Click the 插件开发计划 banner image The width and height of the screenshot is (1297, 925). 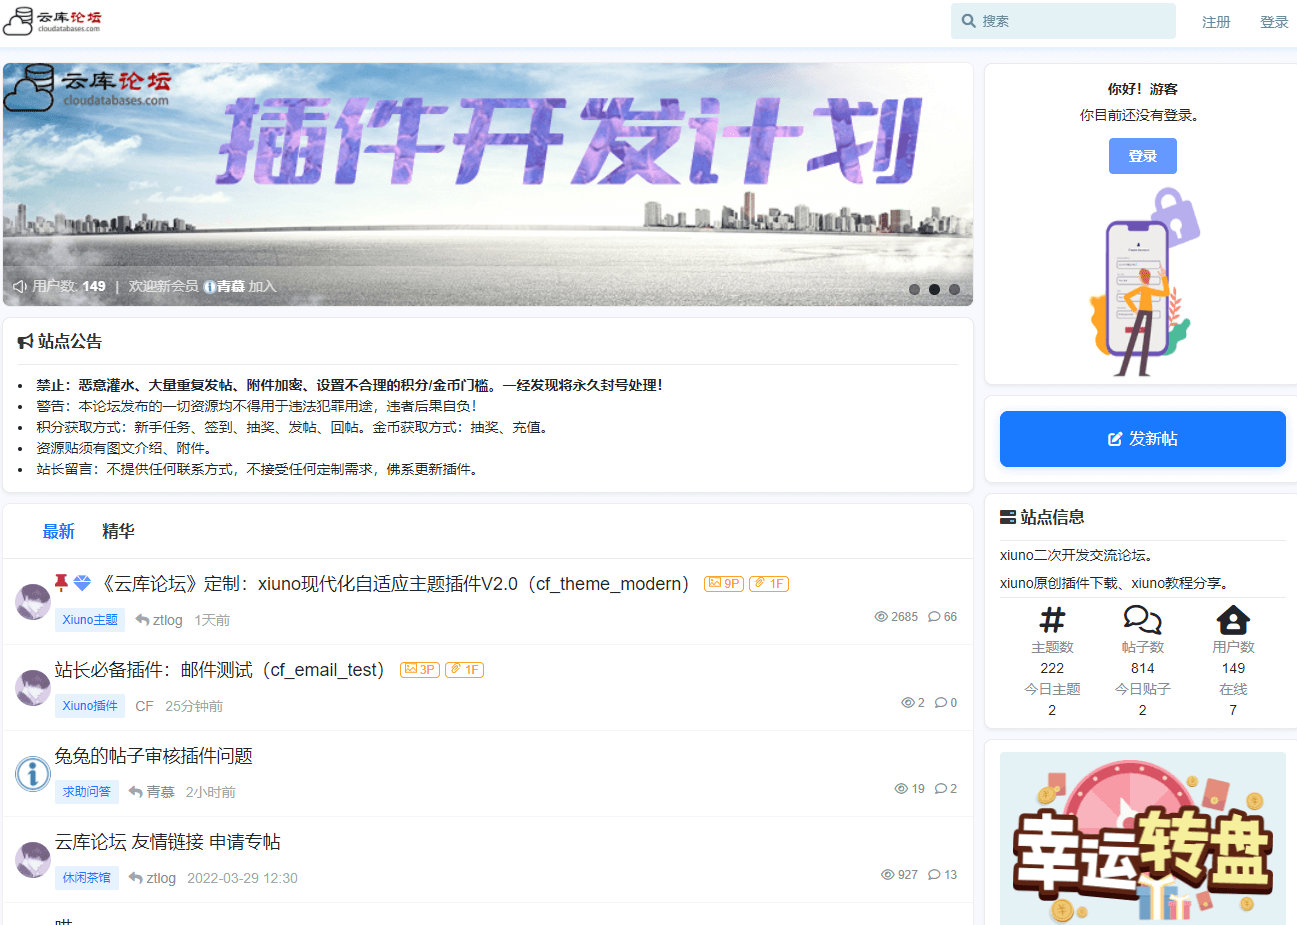488,184
